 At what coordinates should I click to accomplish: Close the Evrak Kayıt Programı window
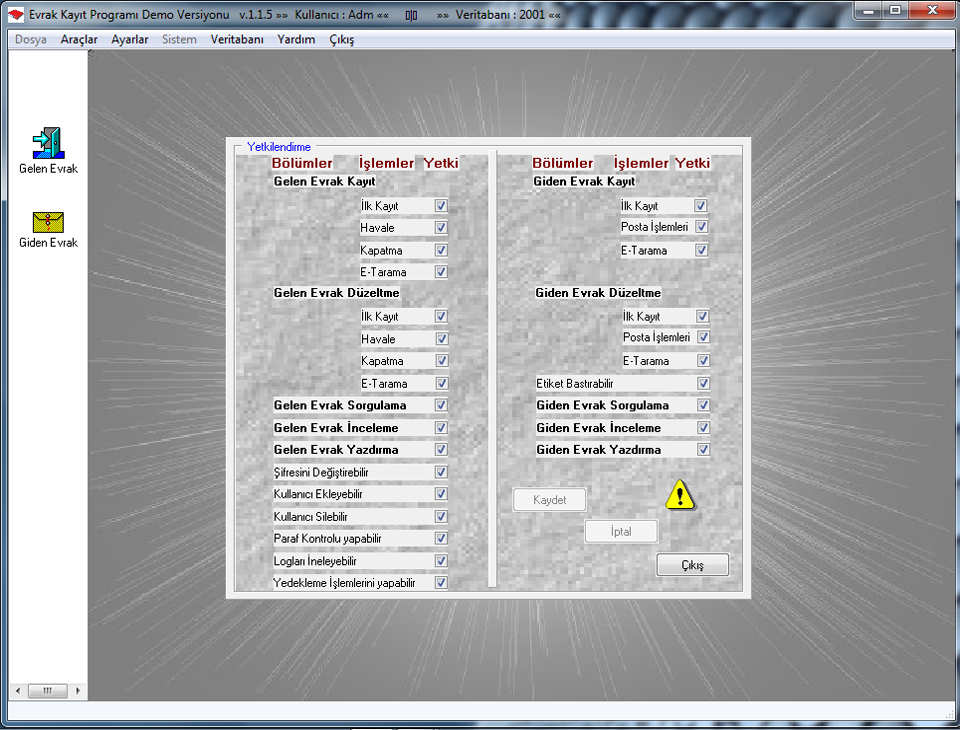coord(932,10)
